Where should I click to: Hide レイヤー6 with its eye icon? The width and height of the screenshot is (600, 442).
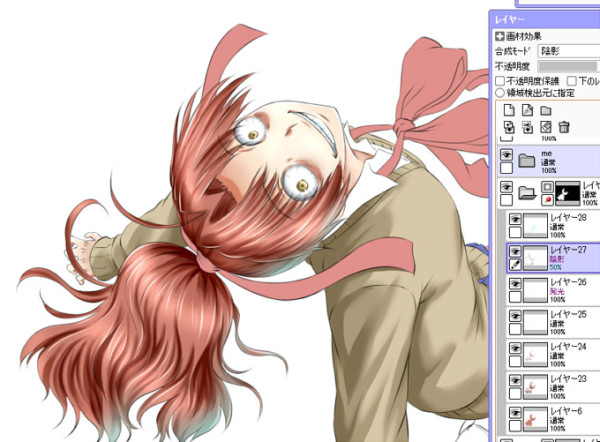tap(515, 413)
